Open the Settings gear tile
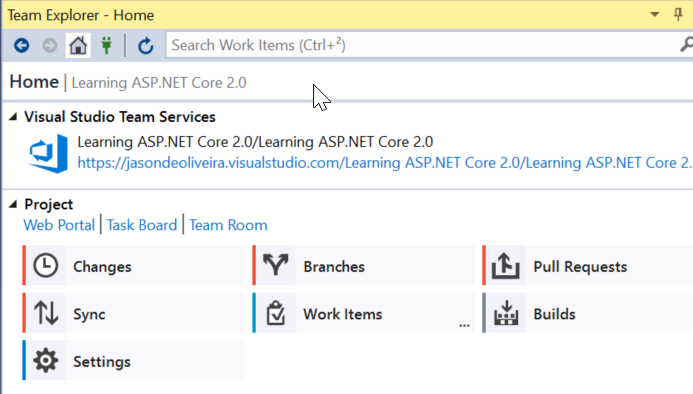The height and width of the screenshot is (394, 693). click(x=133, y=360)
